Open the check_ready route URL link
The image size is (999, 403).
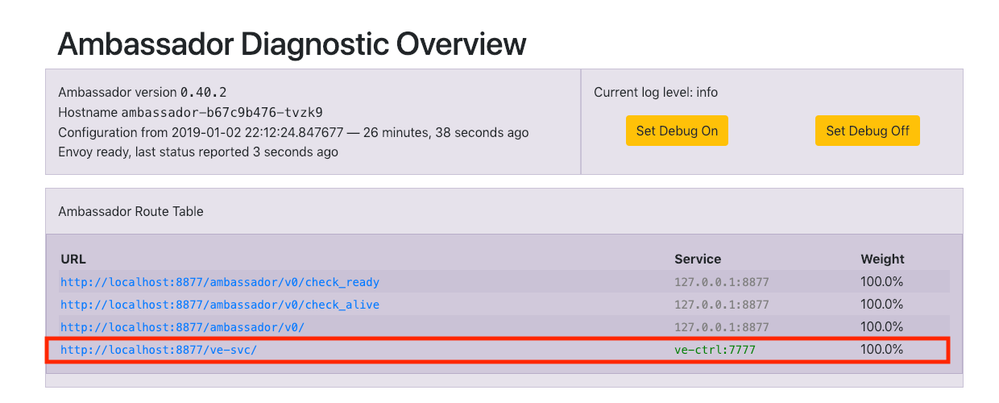[220, 282]
